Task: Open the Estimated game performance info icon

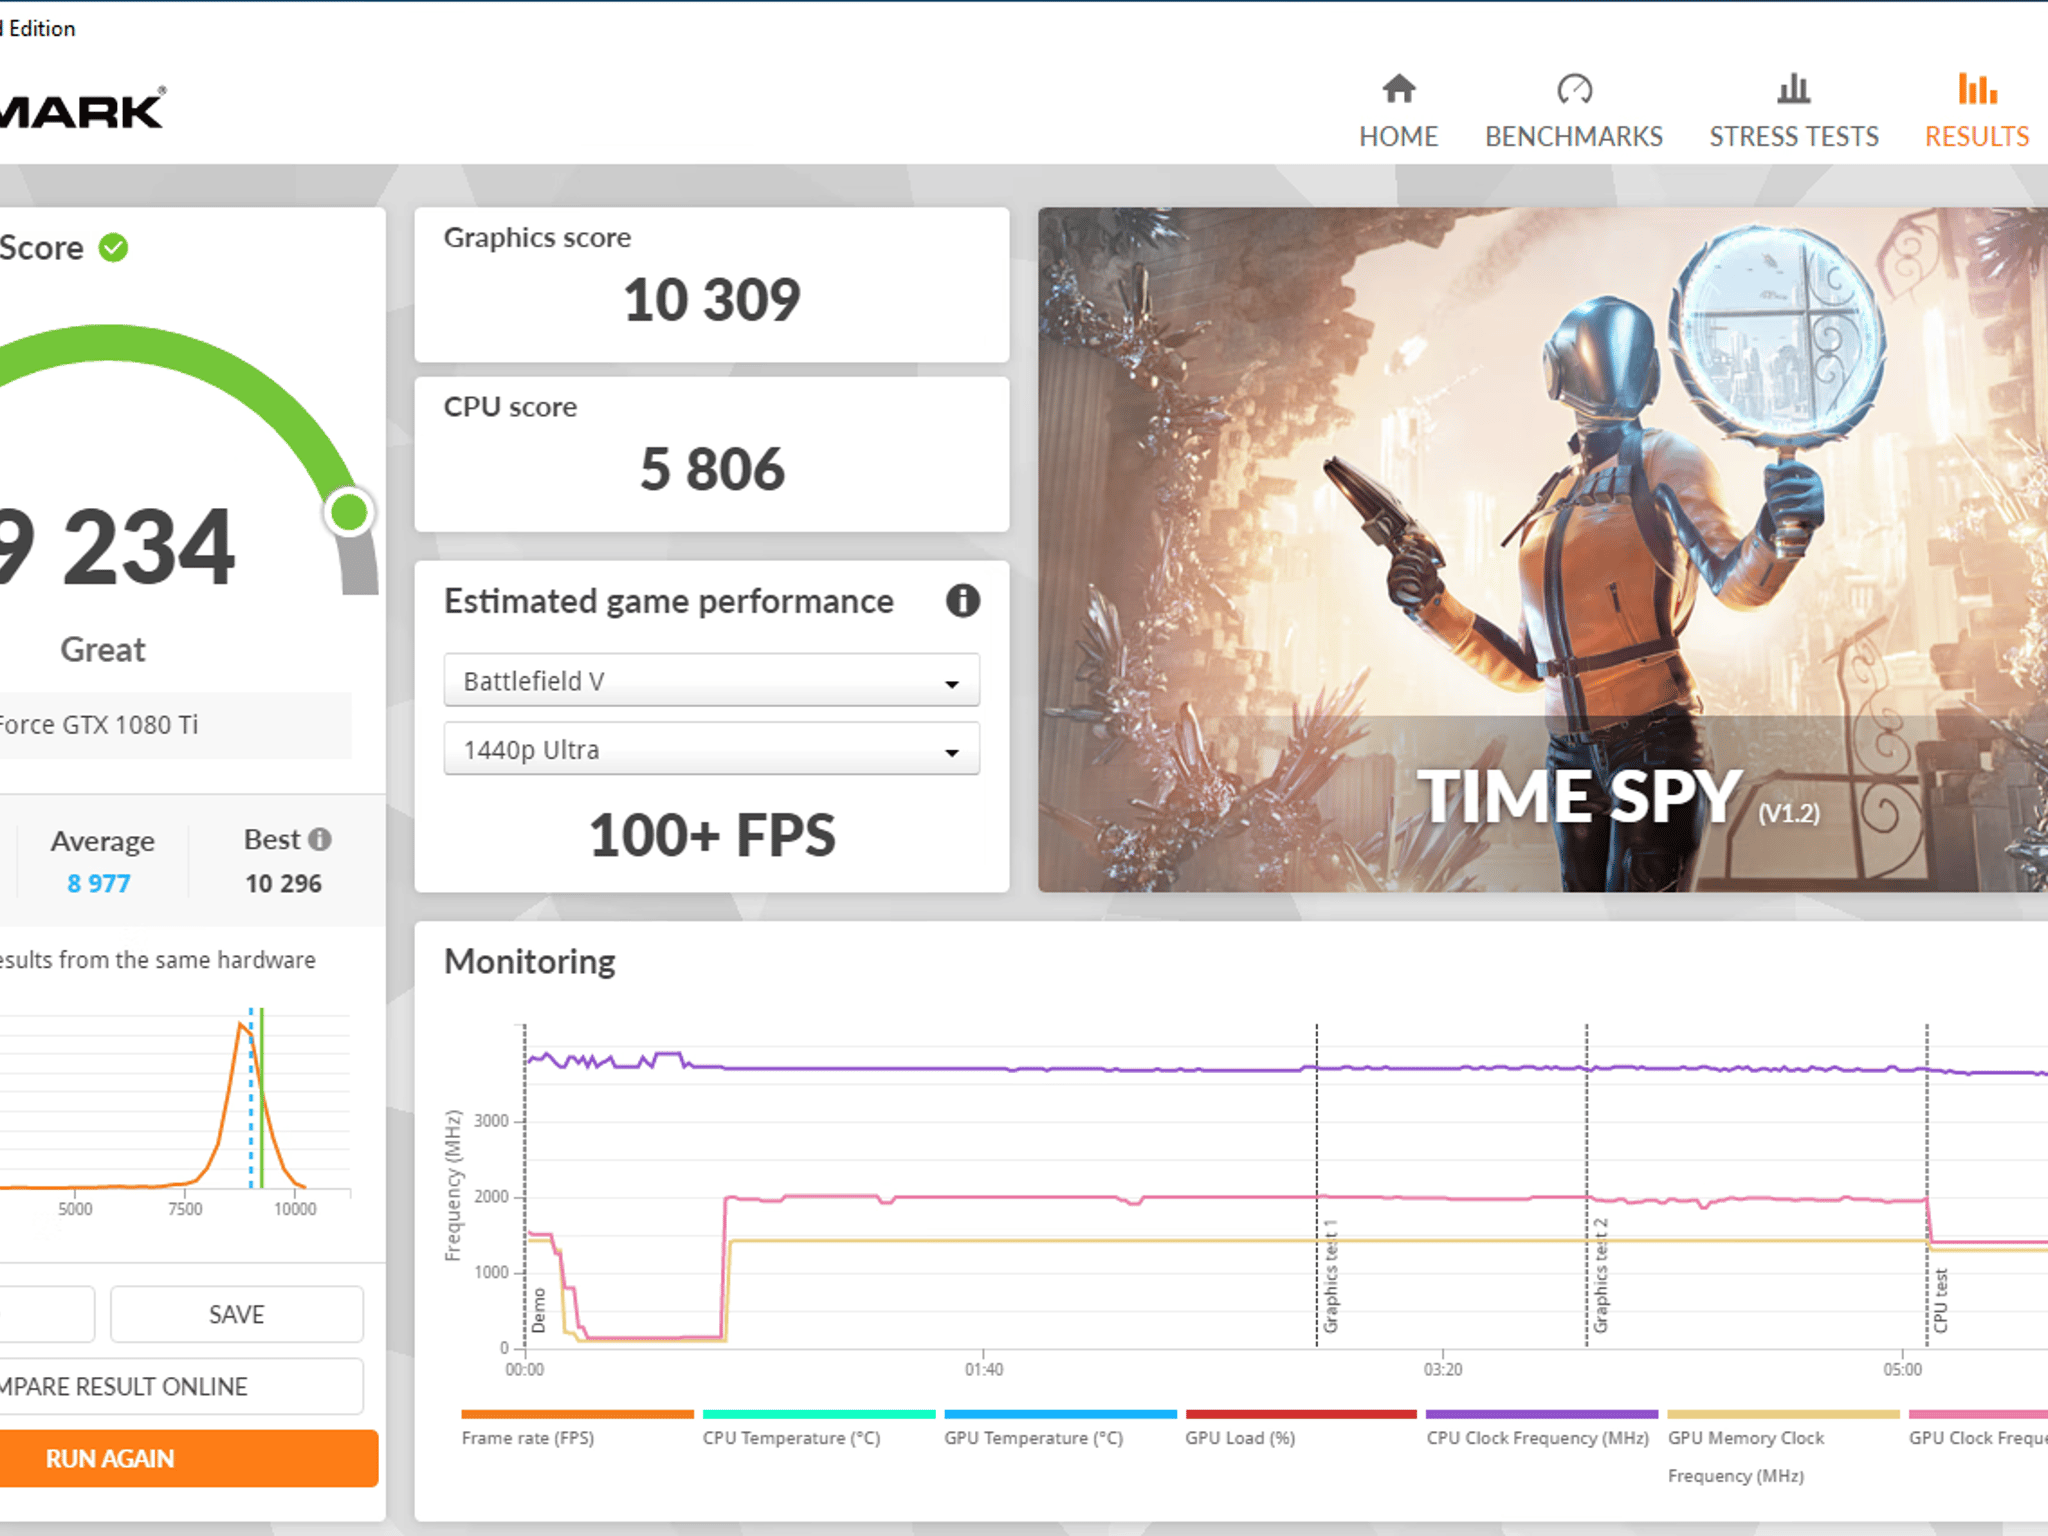Action: 962,601
